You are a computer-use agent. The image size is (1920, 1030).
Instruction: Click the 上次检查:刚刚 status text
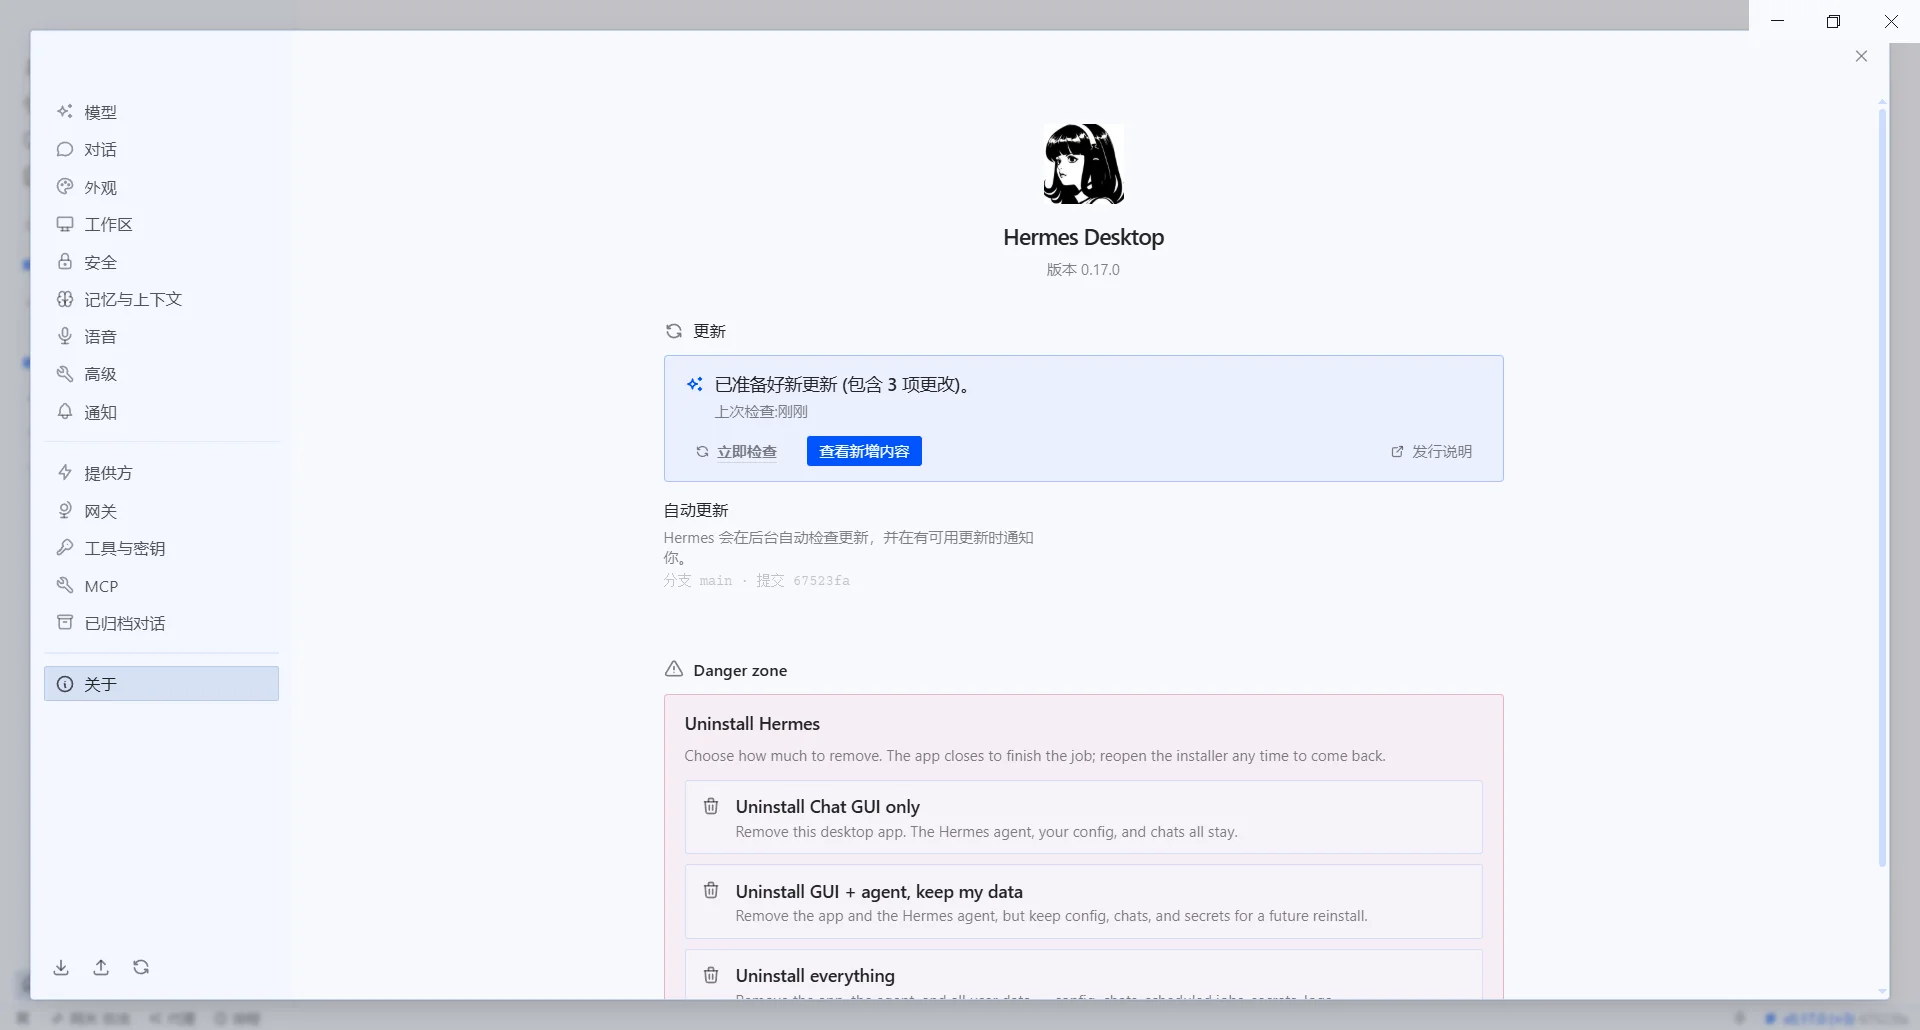[761, 412]
